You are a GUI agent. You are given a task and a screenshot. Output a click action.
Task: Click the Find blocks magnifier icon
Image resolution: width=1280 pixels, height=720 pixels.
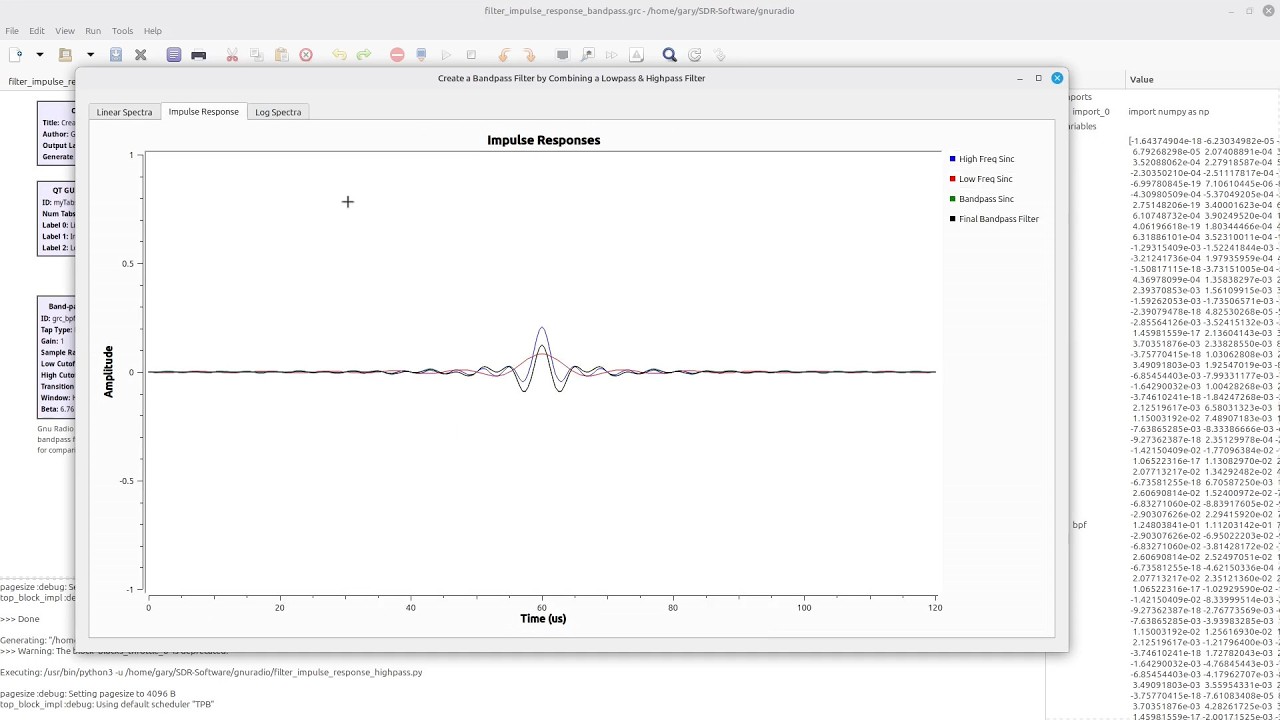tap(669, 55)
